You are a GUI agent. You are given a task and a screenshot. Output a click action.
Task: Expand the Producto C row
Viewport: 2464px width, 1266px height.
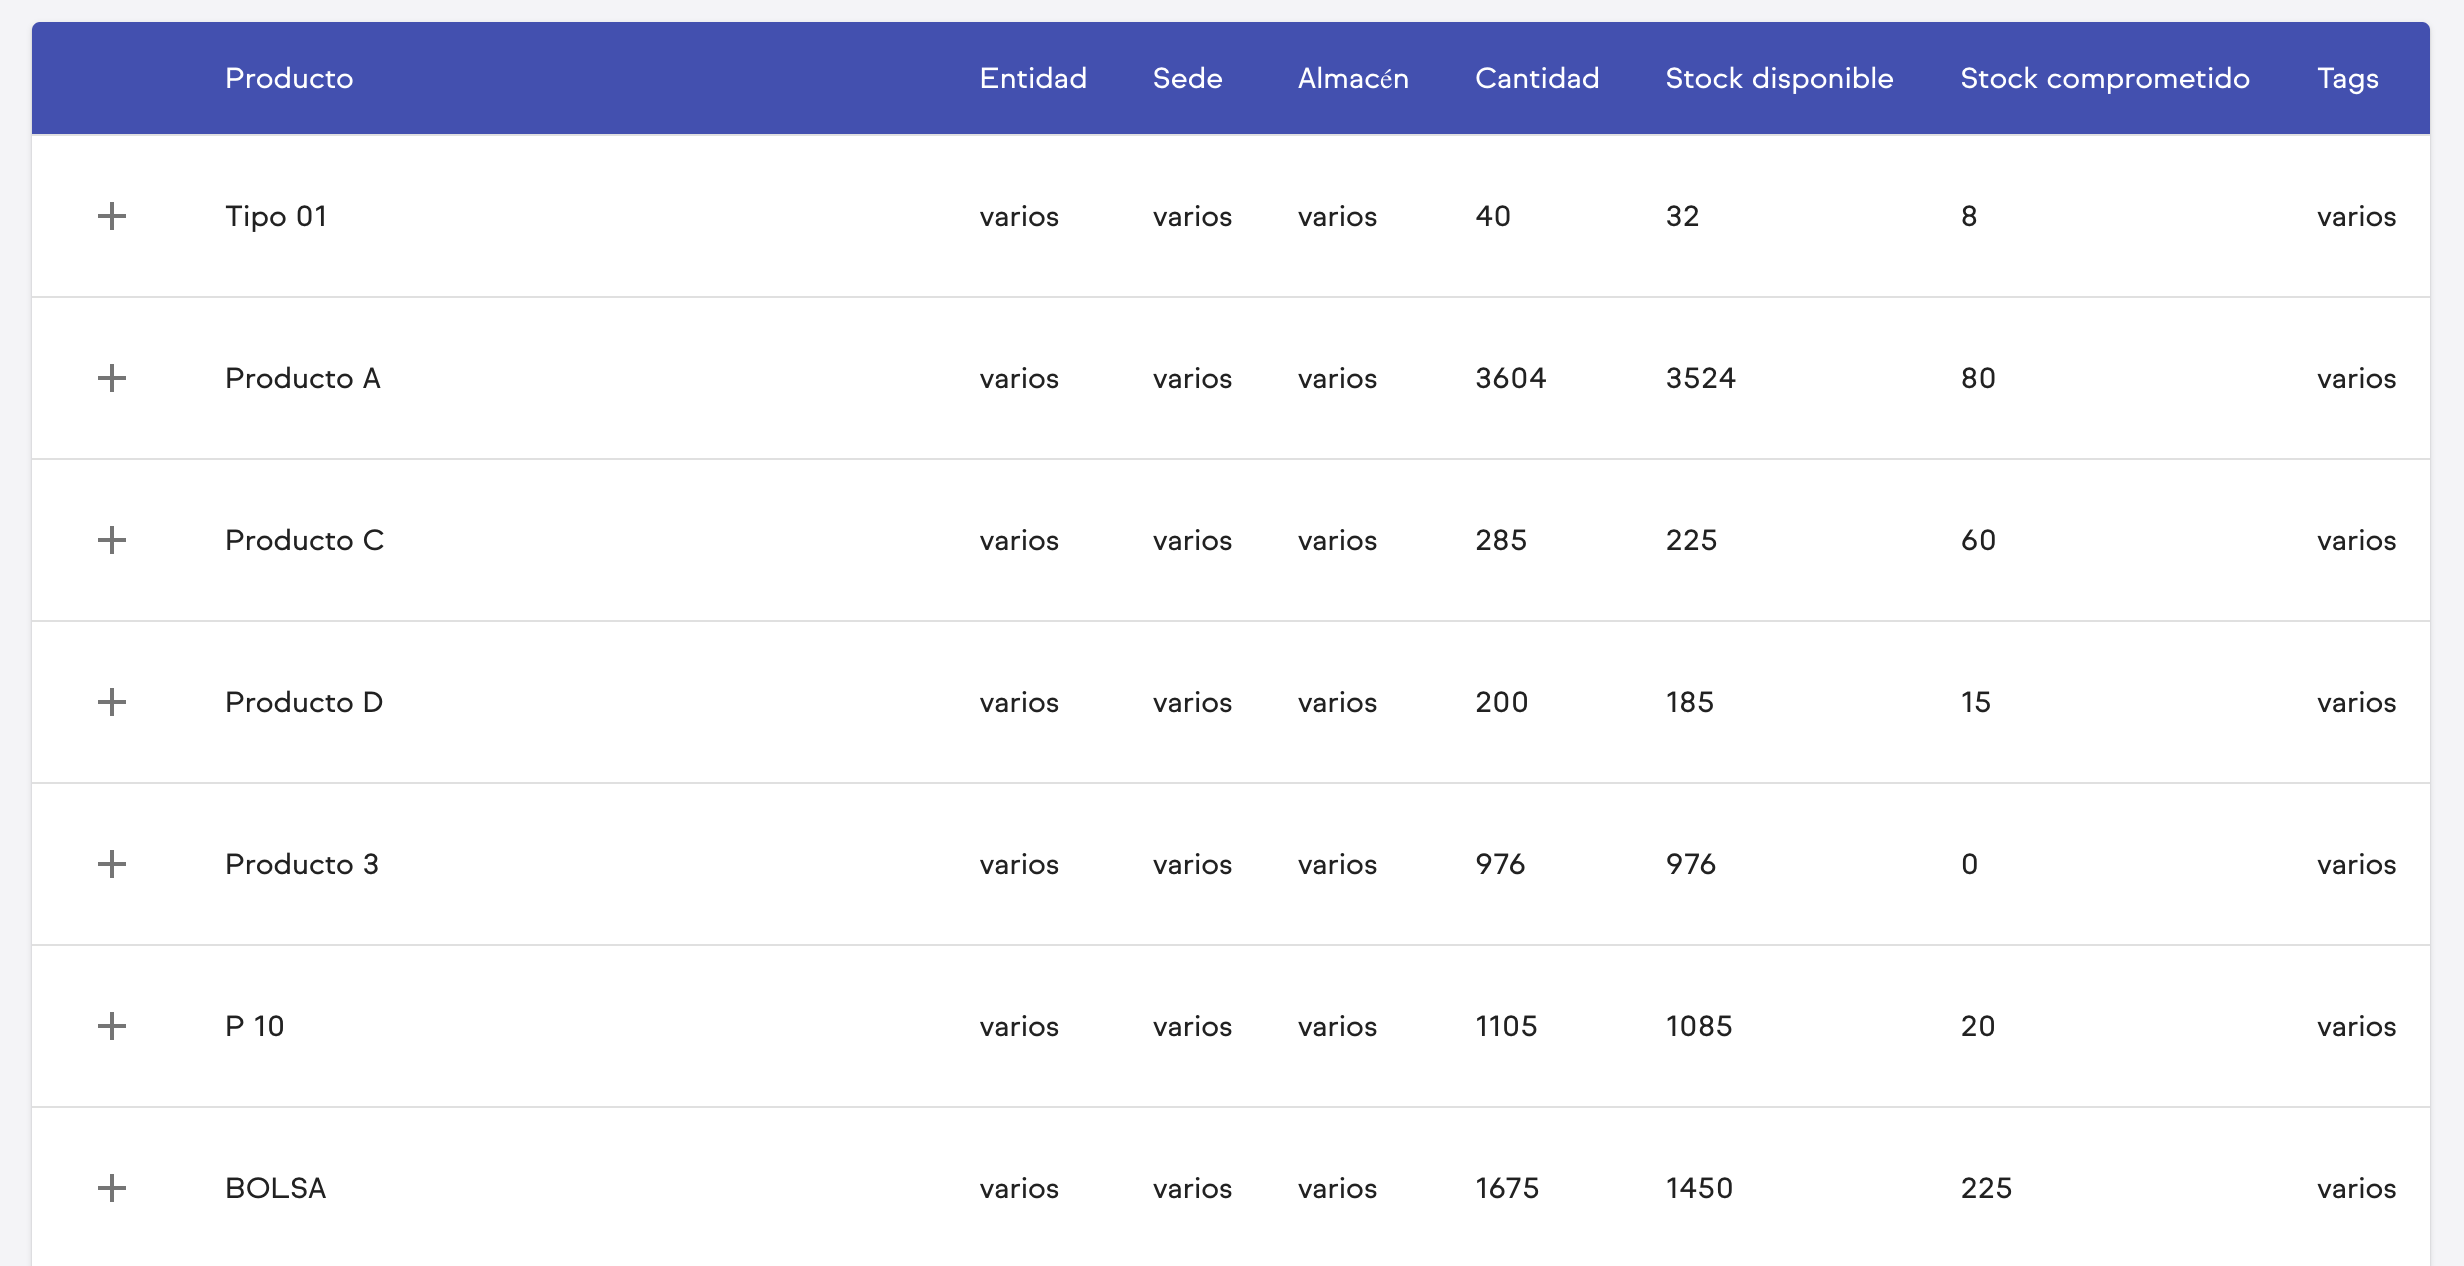(x=113, y=540)
